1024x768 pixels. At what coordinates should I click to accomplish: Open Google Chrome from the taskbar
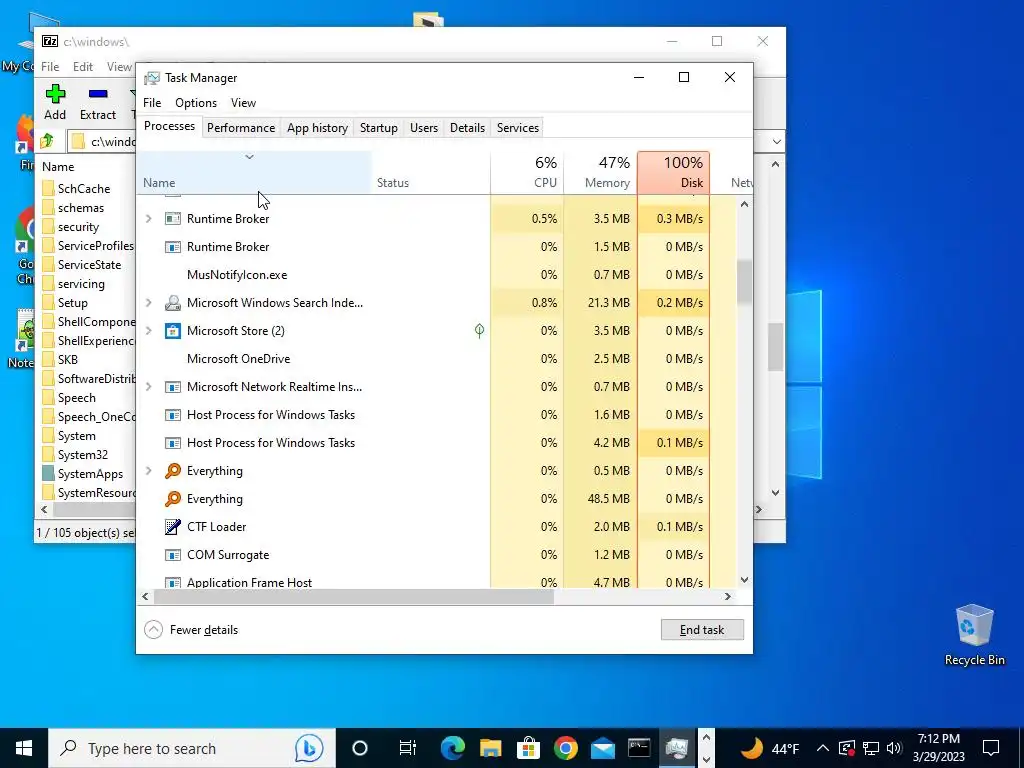pyautogui.click(x=566, y=748)
